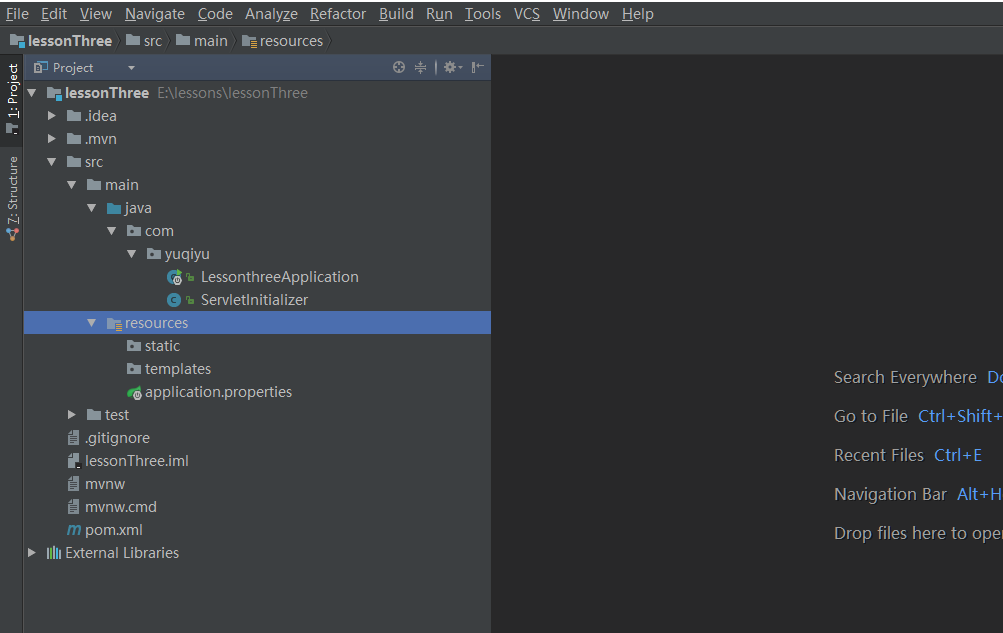The width and height of the screenshot is (1003, 633).
Task: Expand the test folder
Action: 72,415
